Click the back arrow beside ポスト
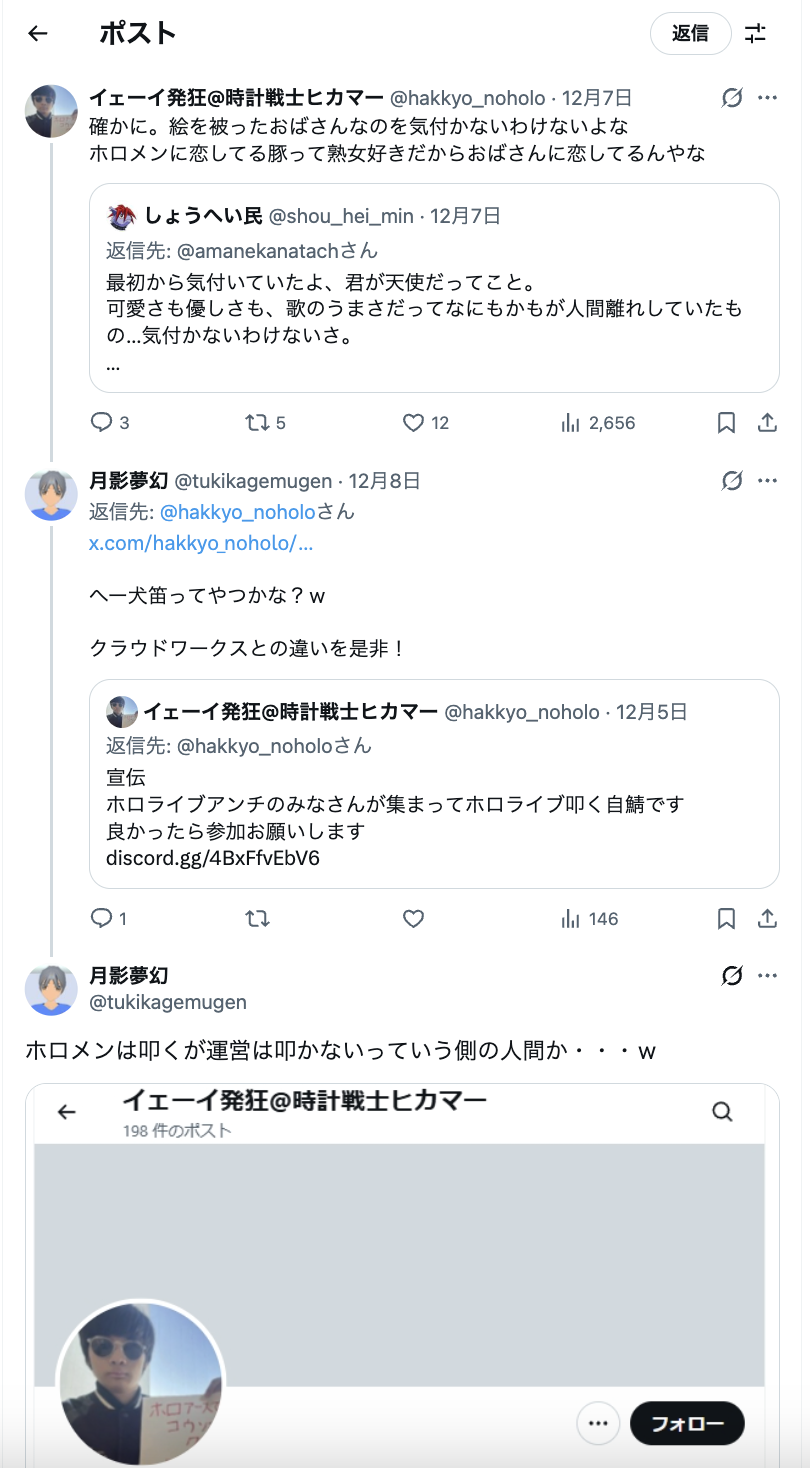Image resolution: width=810 pixels, height=1468 pixels. pyautogui.click(x=38, y=33)
